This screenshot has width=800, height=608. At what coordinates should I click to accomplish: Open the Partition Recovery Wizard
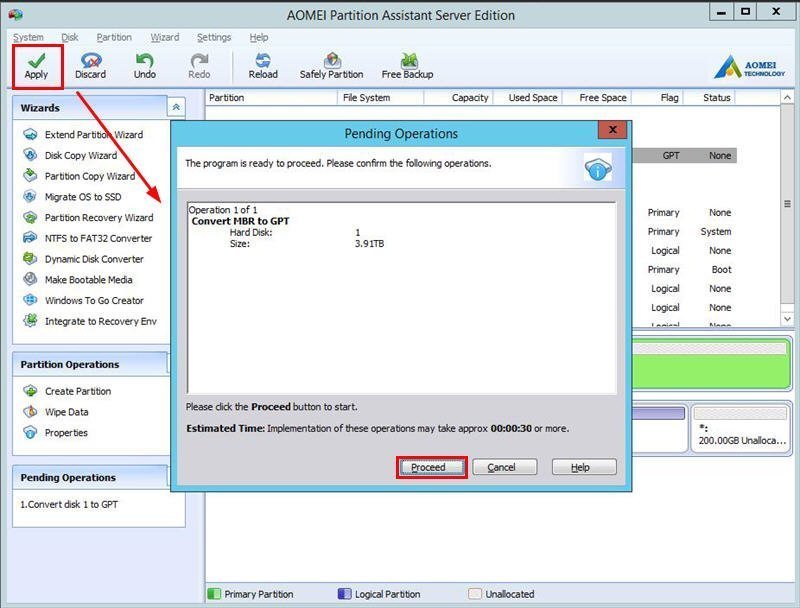[x=99, y=218]
